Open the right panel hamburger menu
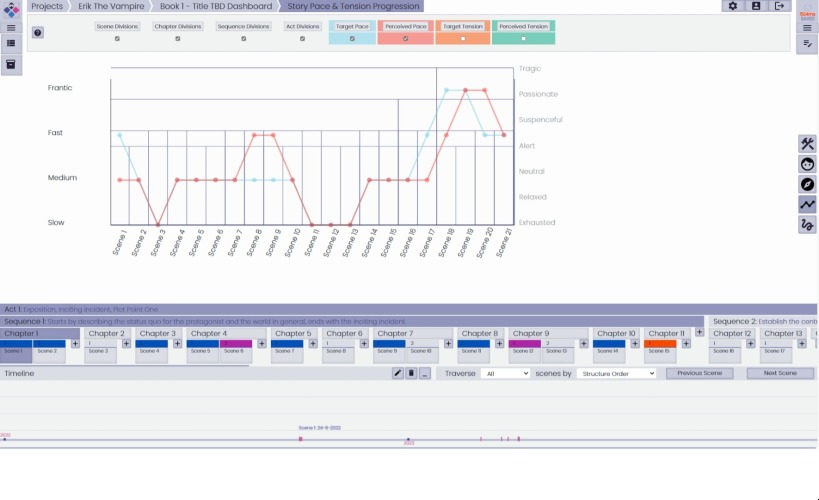This screenshot has width=819, height=500. click(x=807, y=28)
